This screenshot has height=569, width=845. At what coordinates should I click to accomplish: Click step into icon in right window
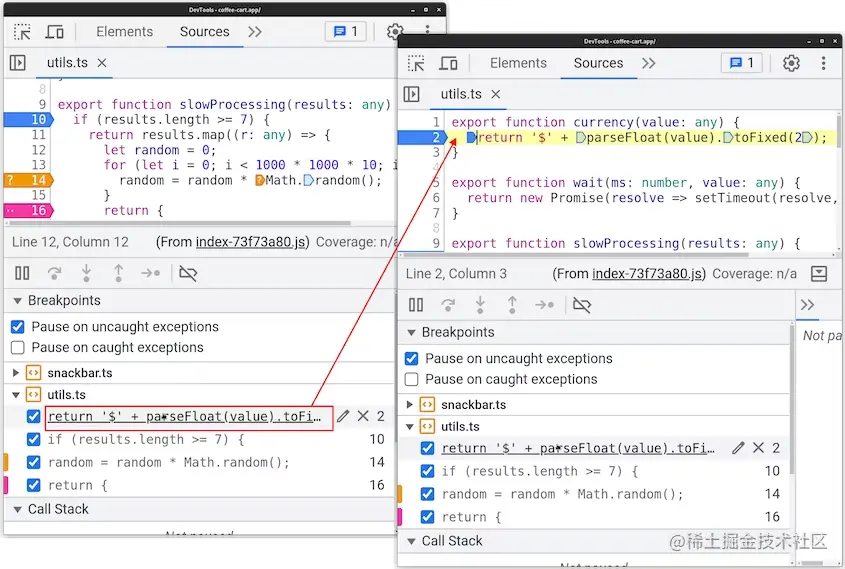point(480,305)
